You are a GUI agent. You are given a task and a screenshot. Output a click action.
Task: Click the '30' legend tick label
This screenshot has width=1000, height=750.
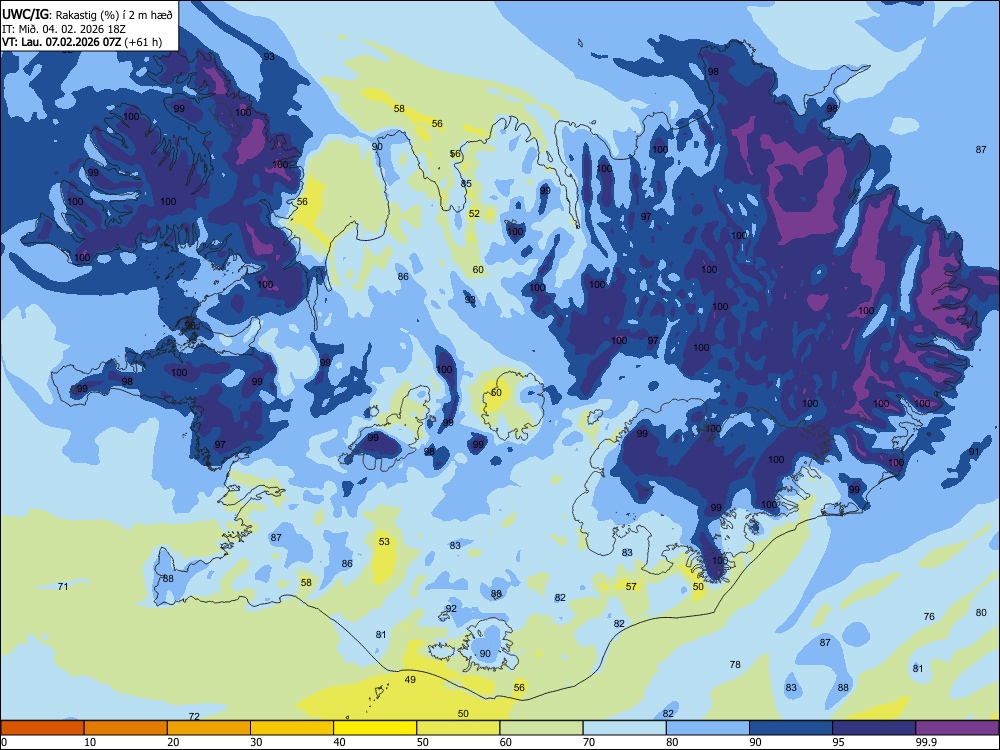tap(256, 742)
